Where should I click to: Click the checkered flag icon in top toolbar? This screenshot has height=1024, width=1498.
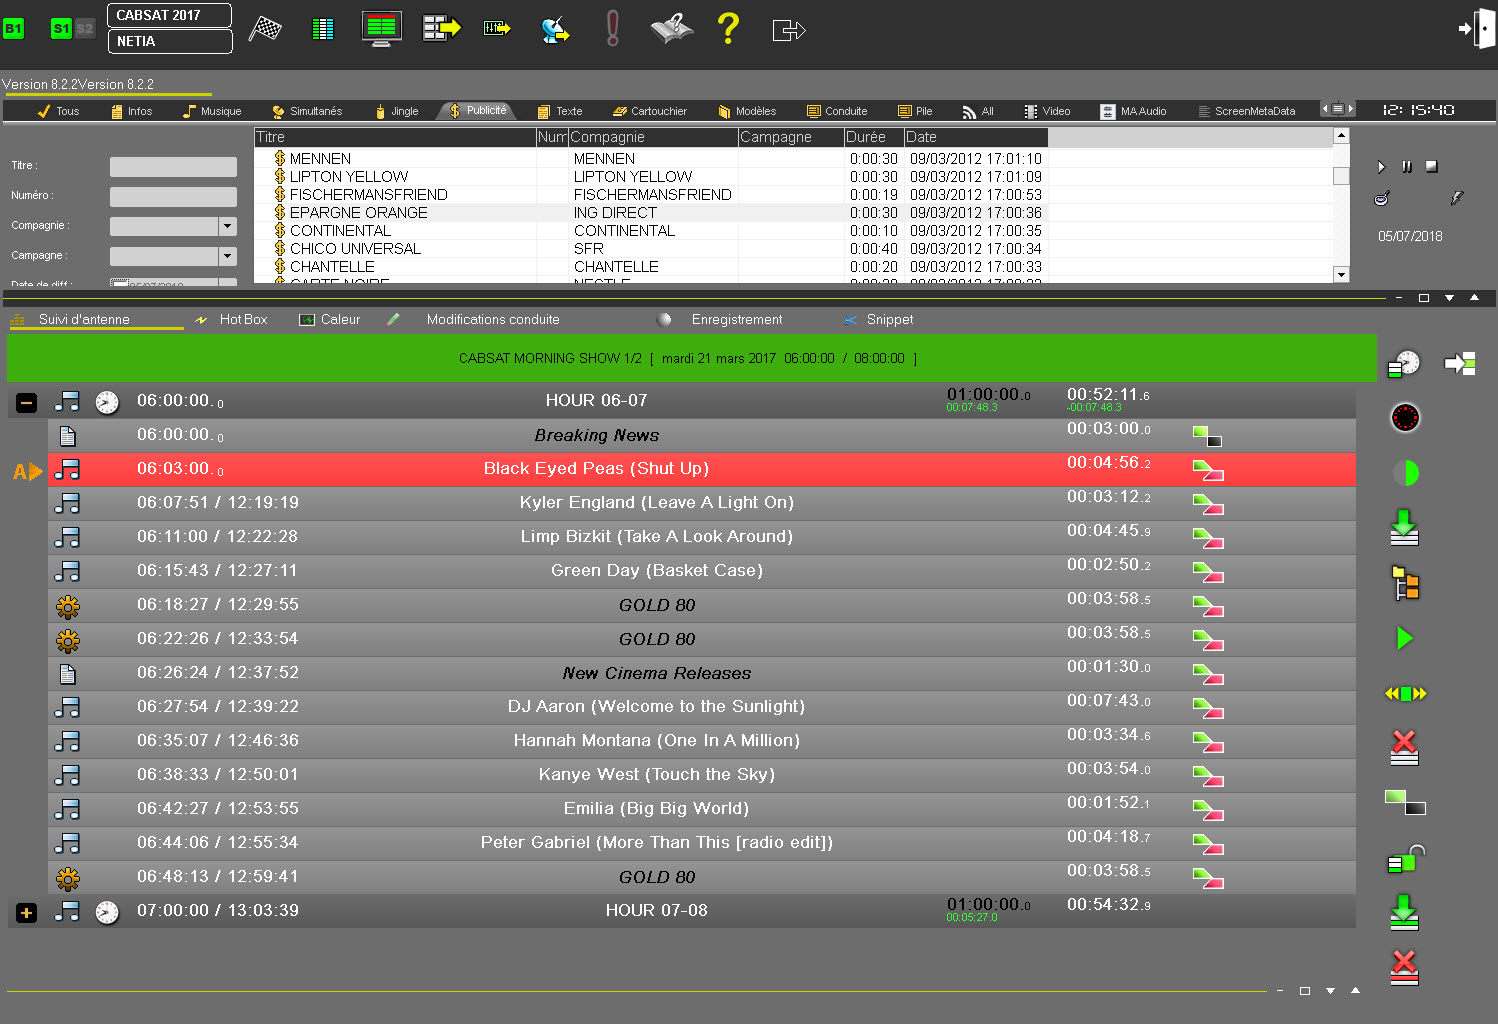coord(265,29)
